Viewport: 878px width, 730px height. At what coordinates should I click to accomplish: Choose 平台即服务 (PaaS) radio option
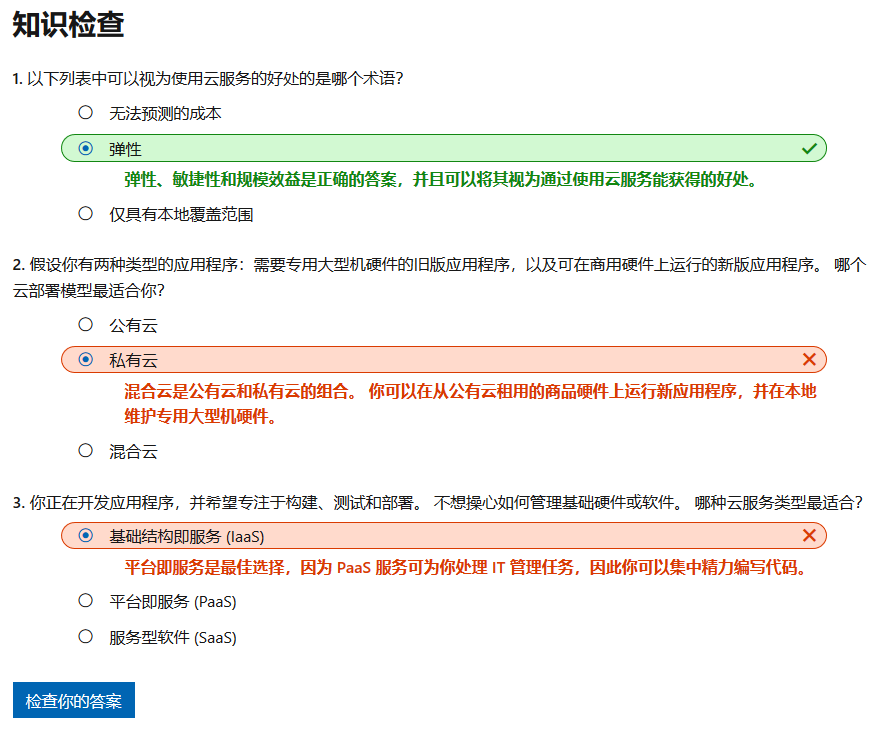tap(86, 601)
